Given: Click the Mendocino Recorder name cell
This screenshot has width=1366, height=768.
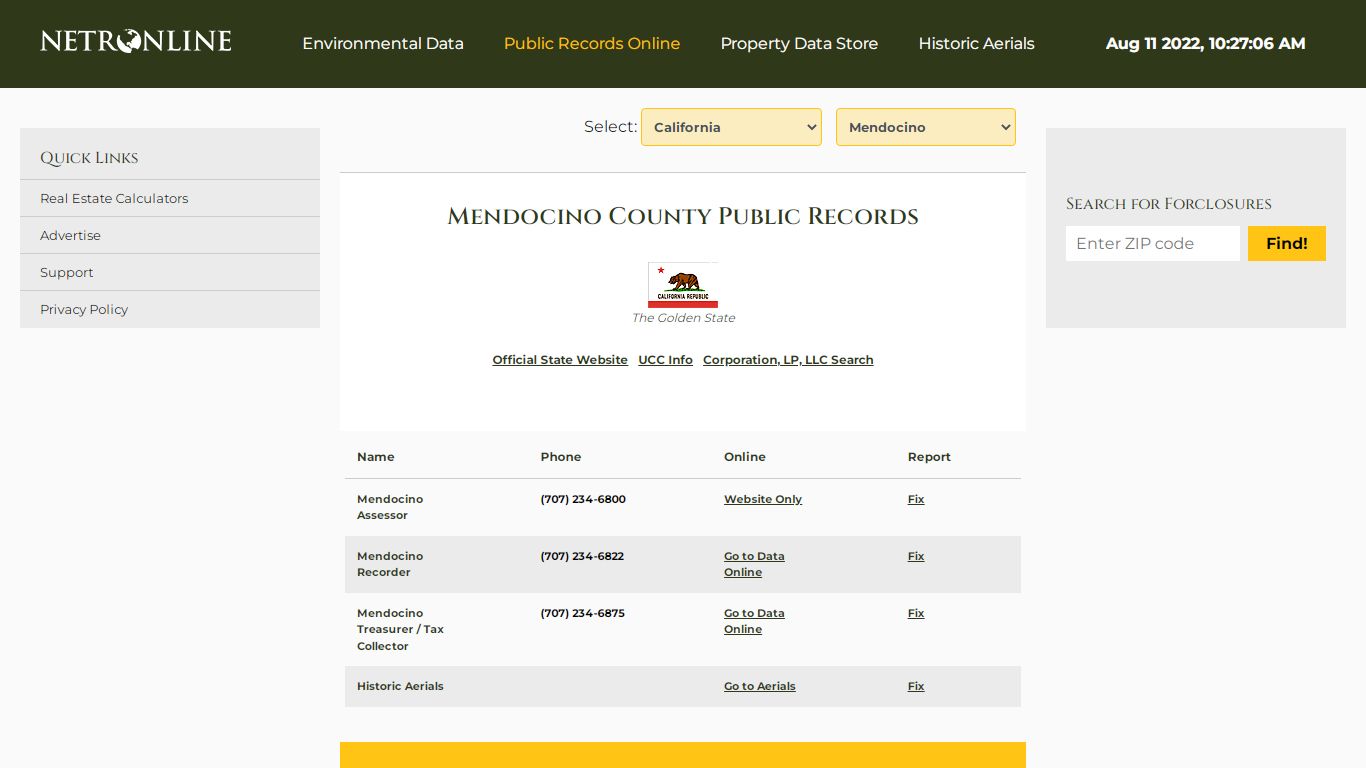Looking at the screenshot, I should [390, 564].
